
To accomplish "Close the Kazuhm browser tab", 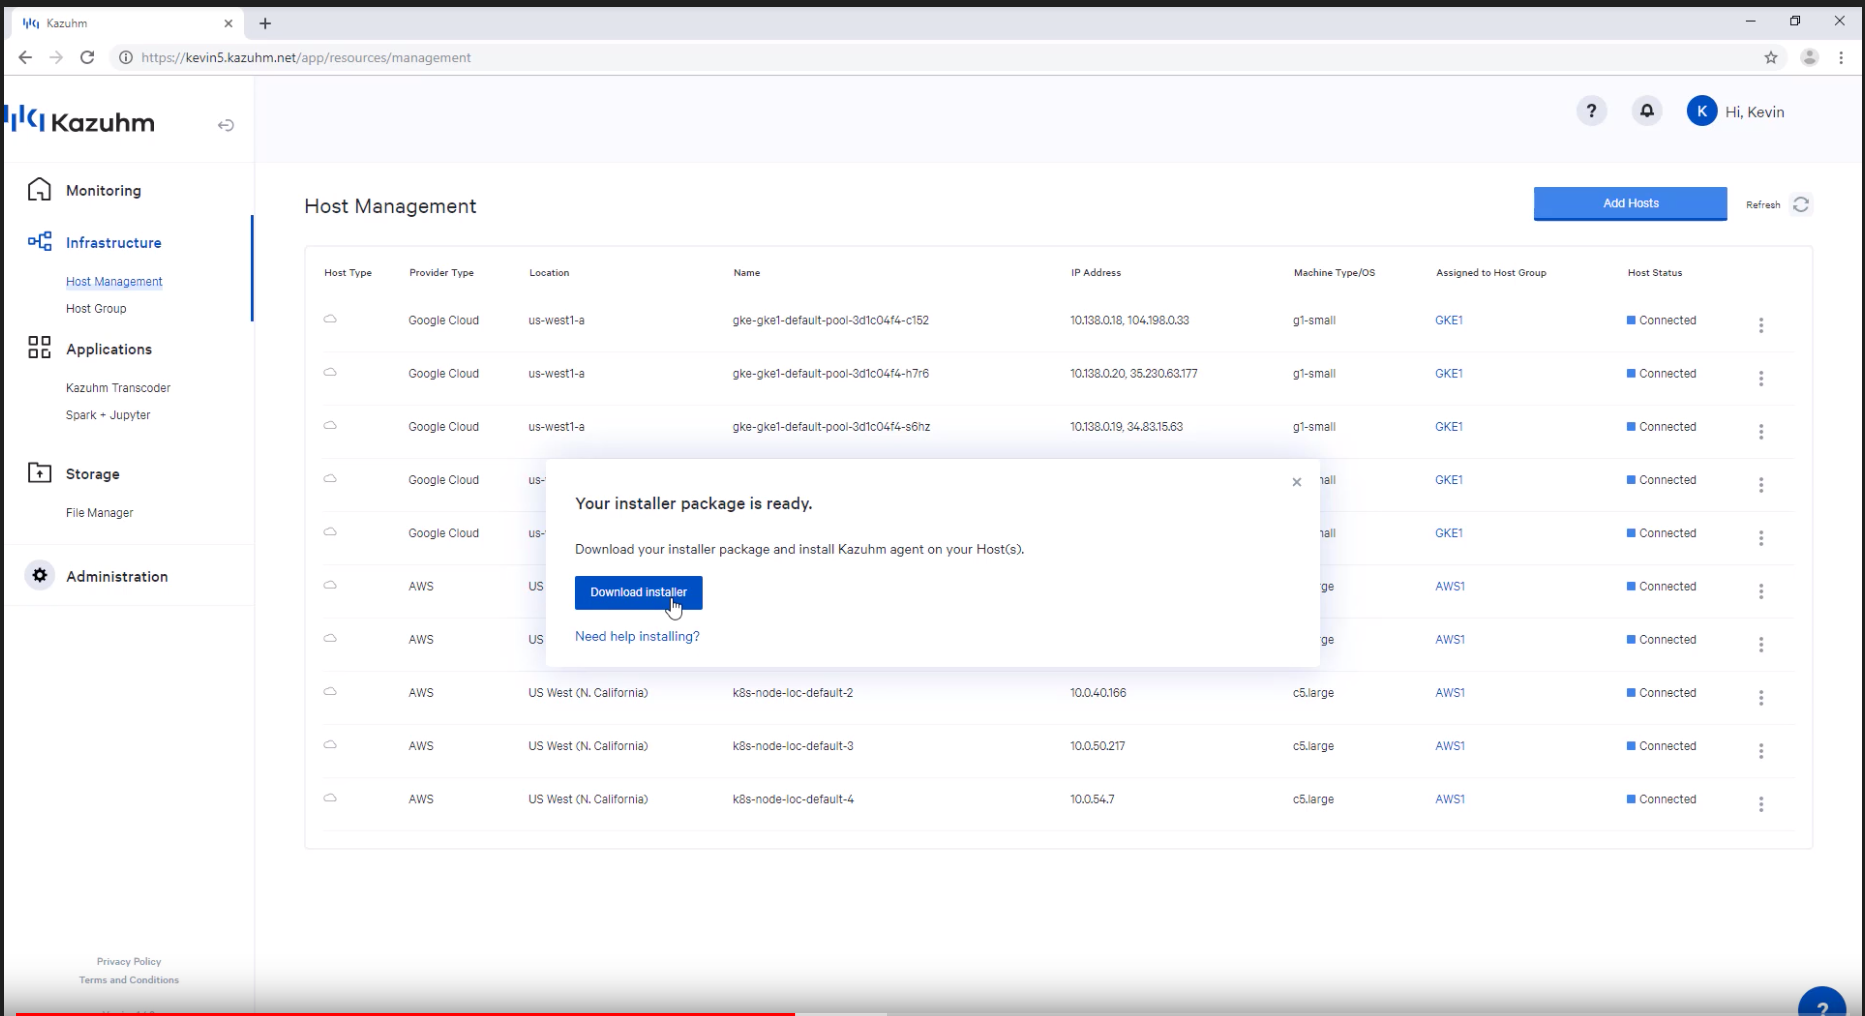I will (x=228, y=23).
